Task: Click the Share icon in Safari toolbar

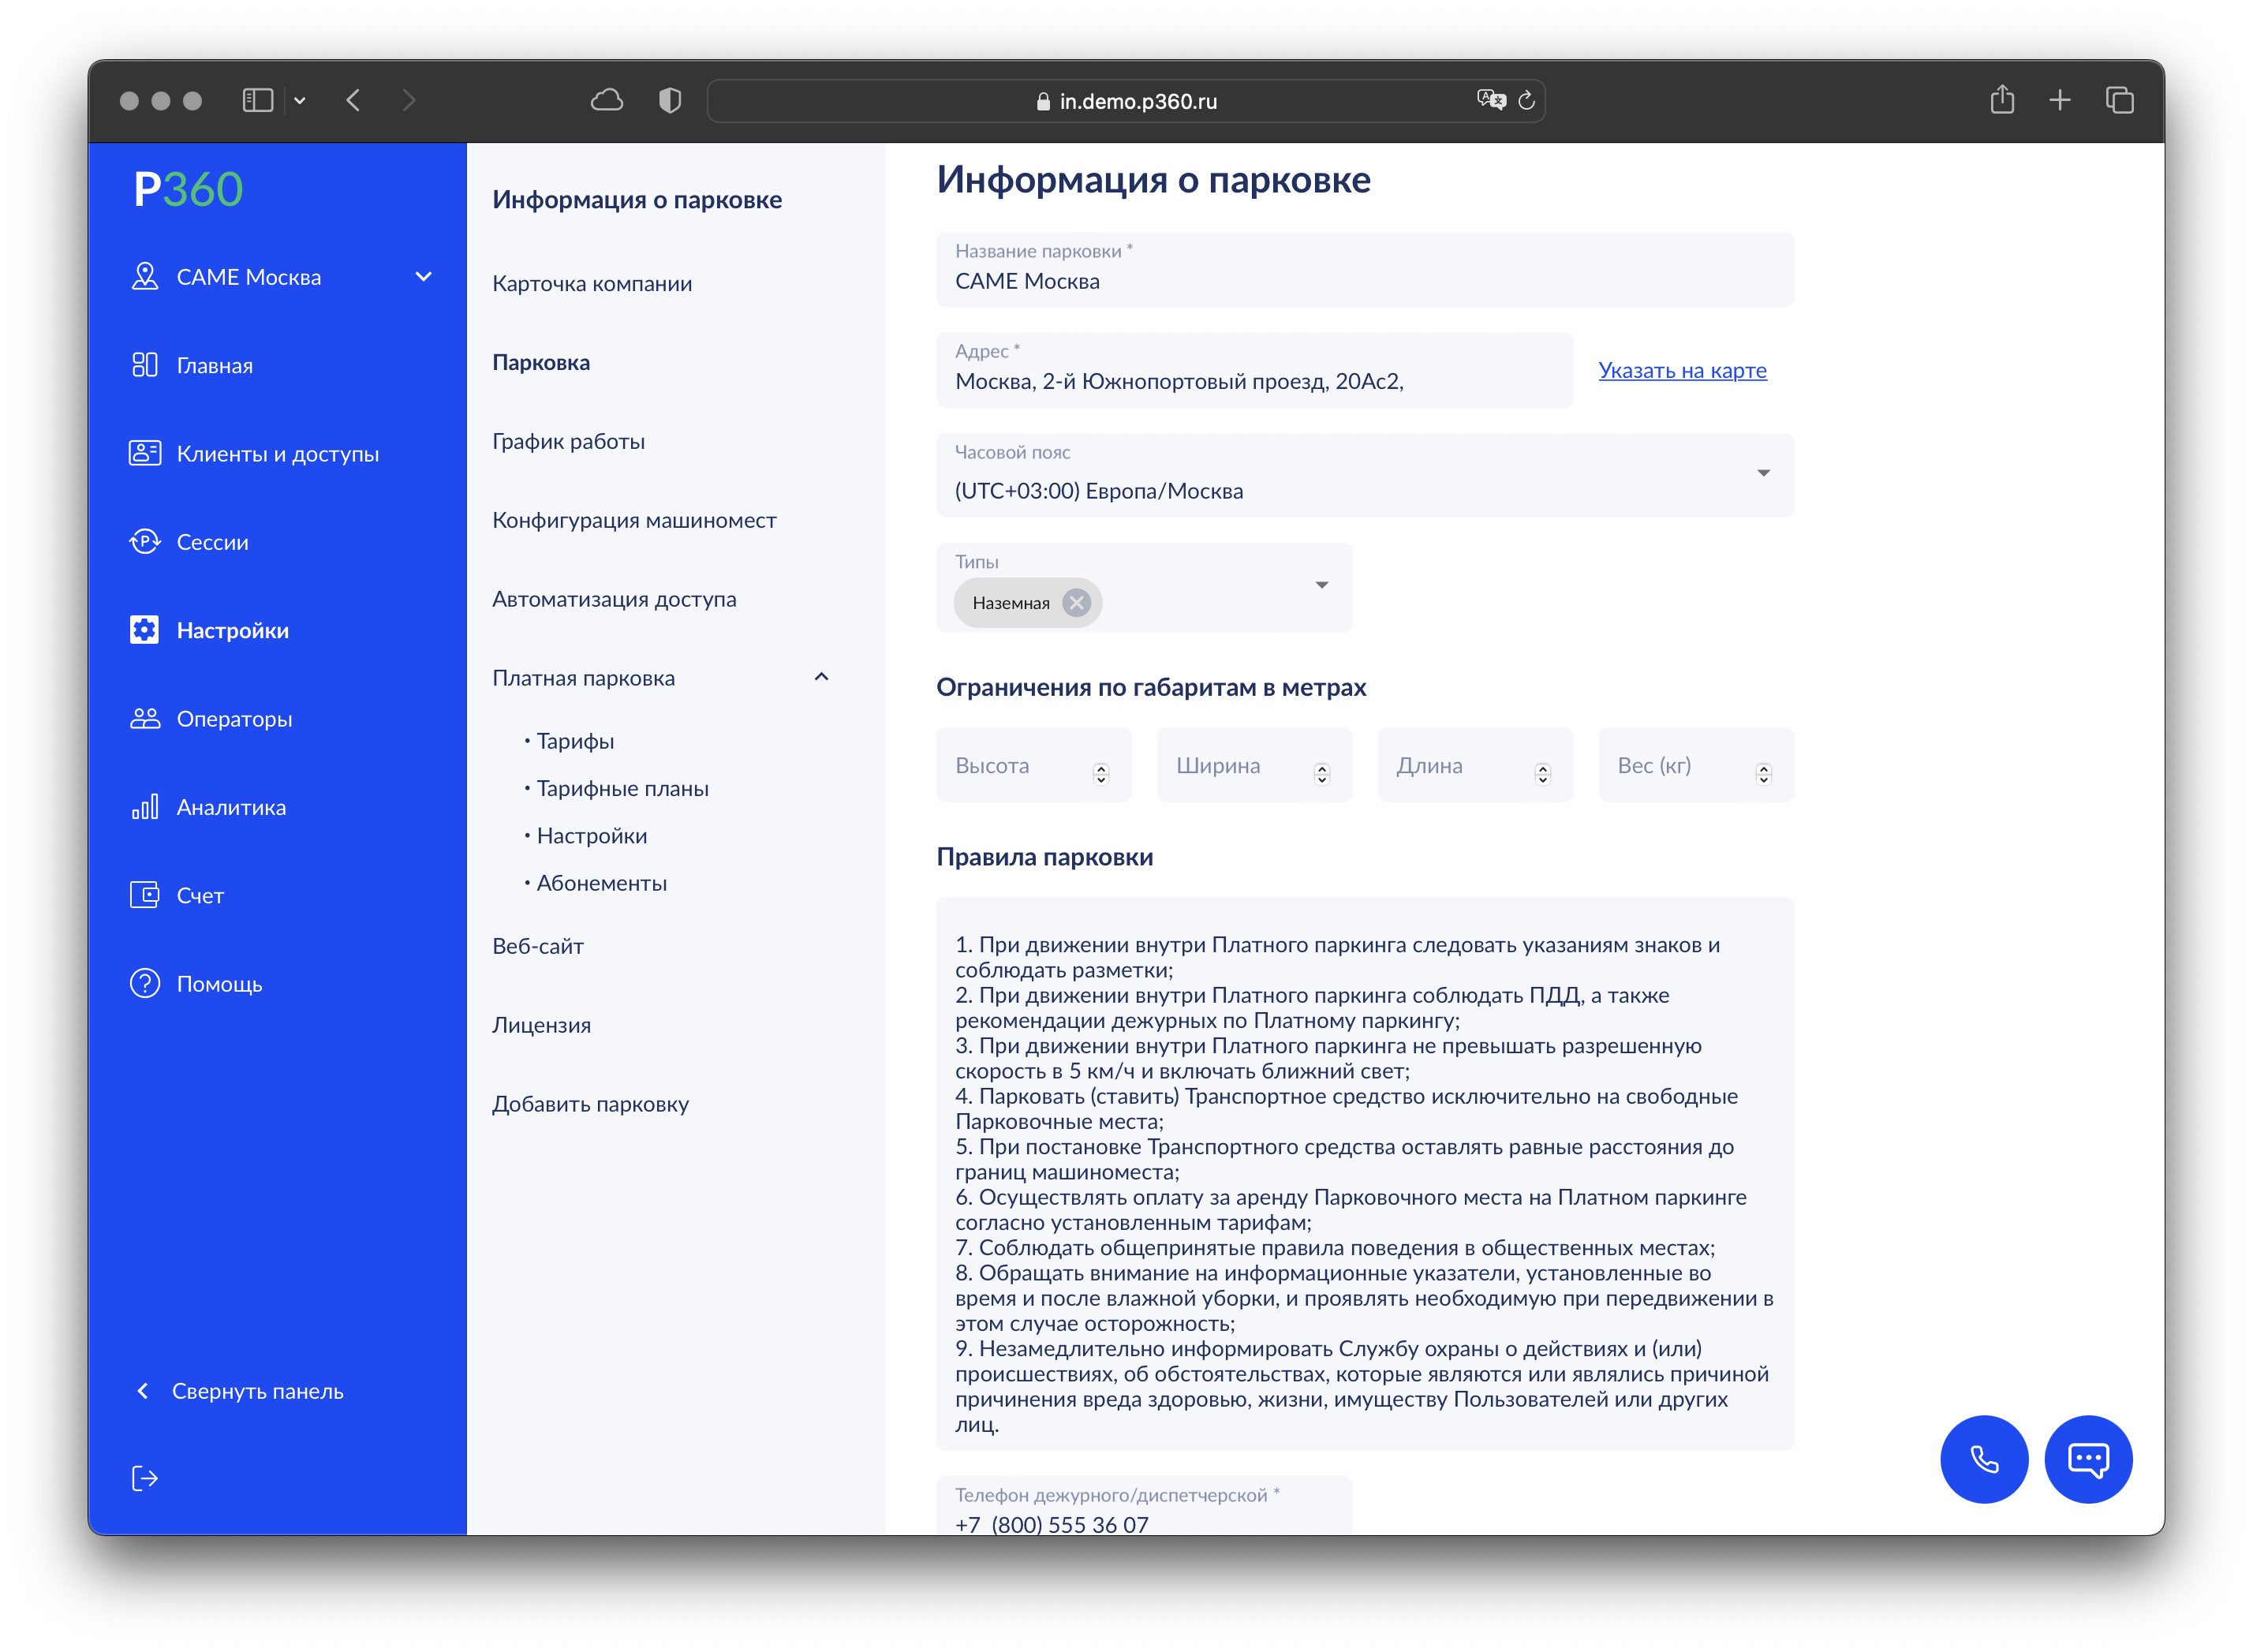Action: [2002, 99]
